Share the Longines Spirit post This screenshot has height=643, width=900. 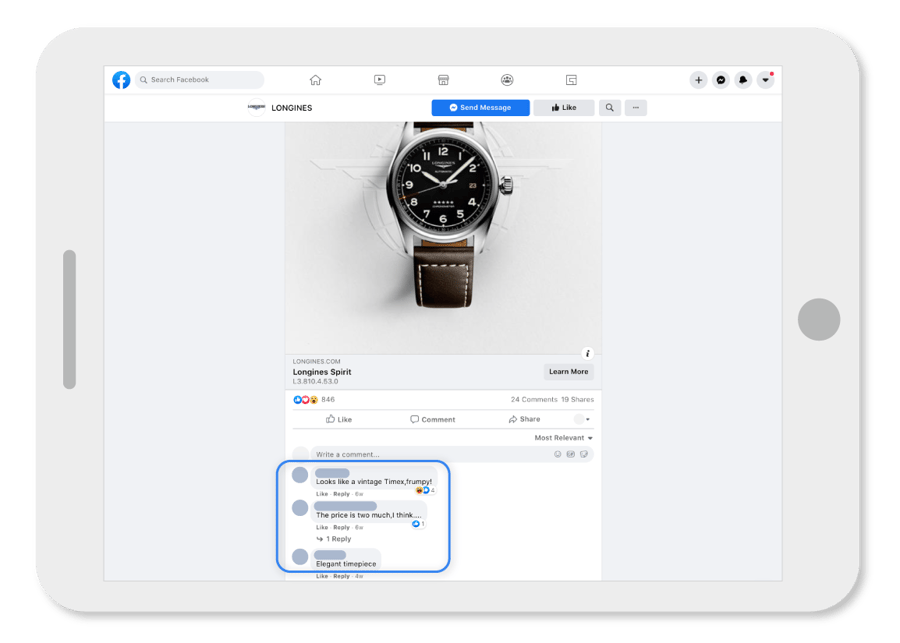click(524, 419)
